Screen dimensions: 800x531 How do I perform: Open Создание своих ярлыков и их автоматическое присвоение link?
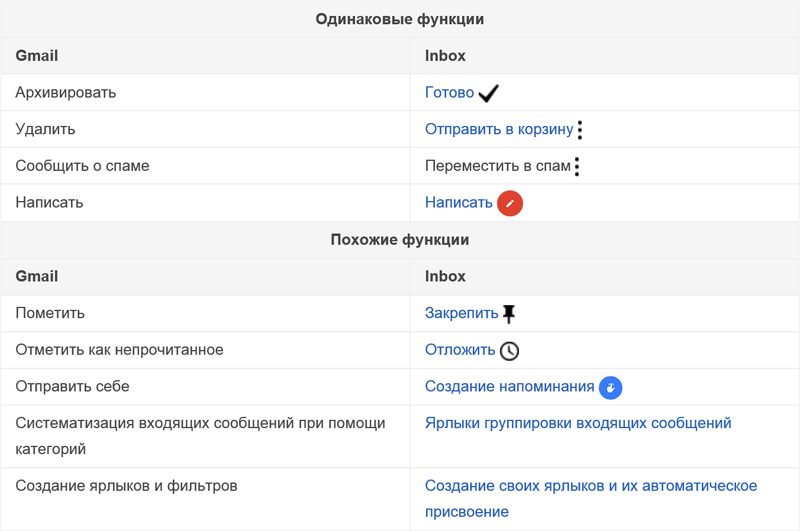pyautogui.click(x=591, y=498)
